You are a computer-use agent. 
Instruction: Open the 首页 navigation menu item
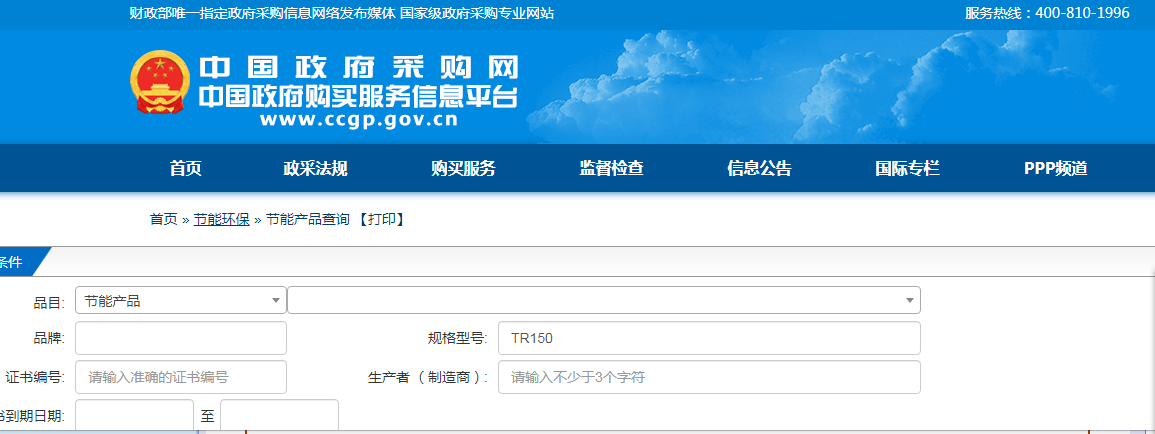pos(185,169)
